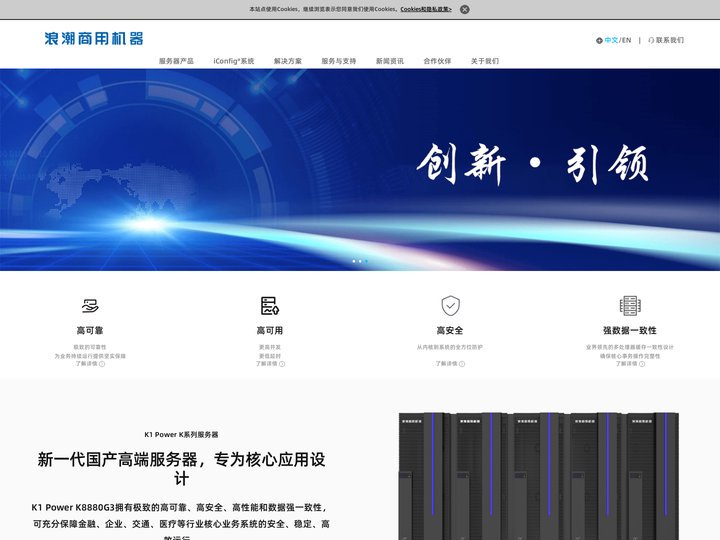Select the first carousel slide dot
720x540 pixels.
(354, 261)
